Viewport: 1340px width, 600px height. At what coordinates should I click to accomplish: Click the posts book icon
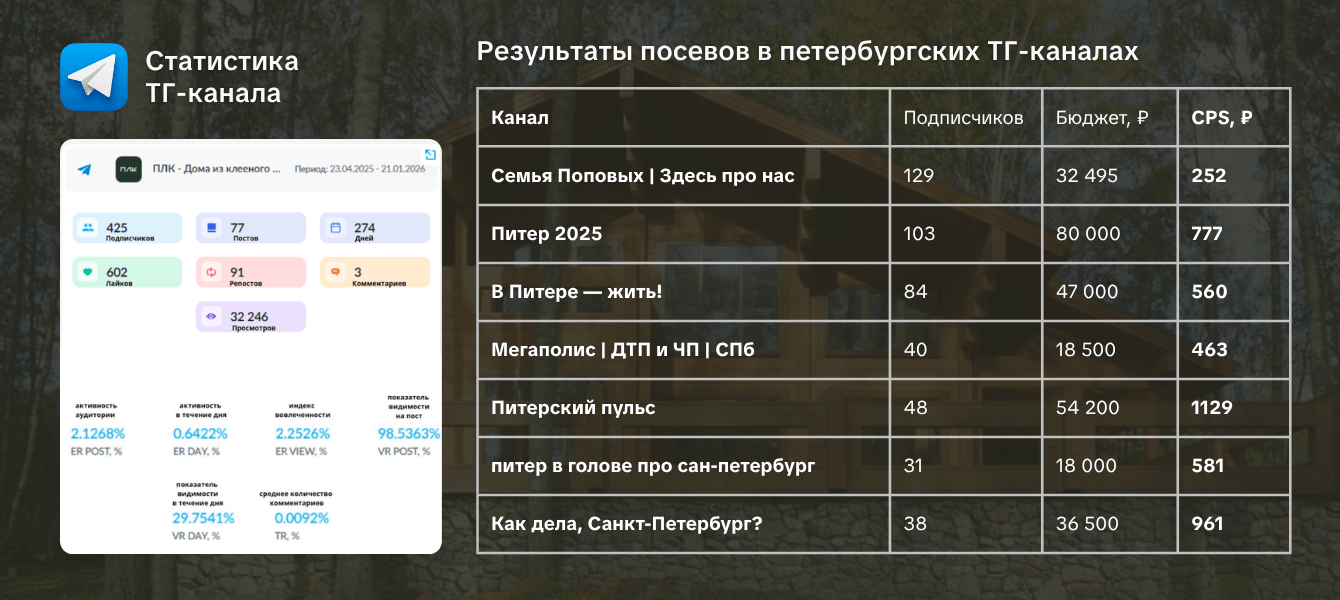click(211, 228)
